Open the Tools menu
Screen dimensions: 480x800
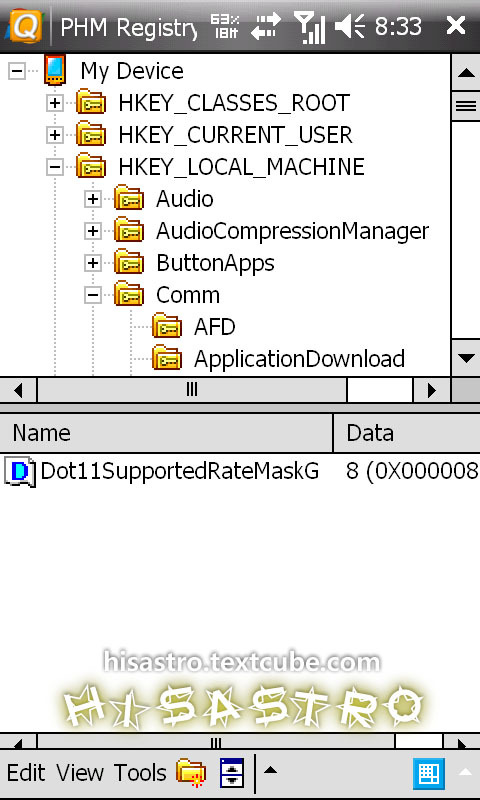[140, 773]
